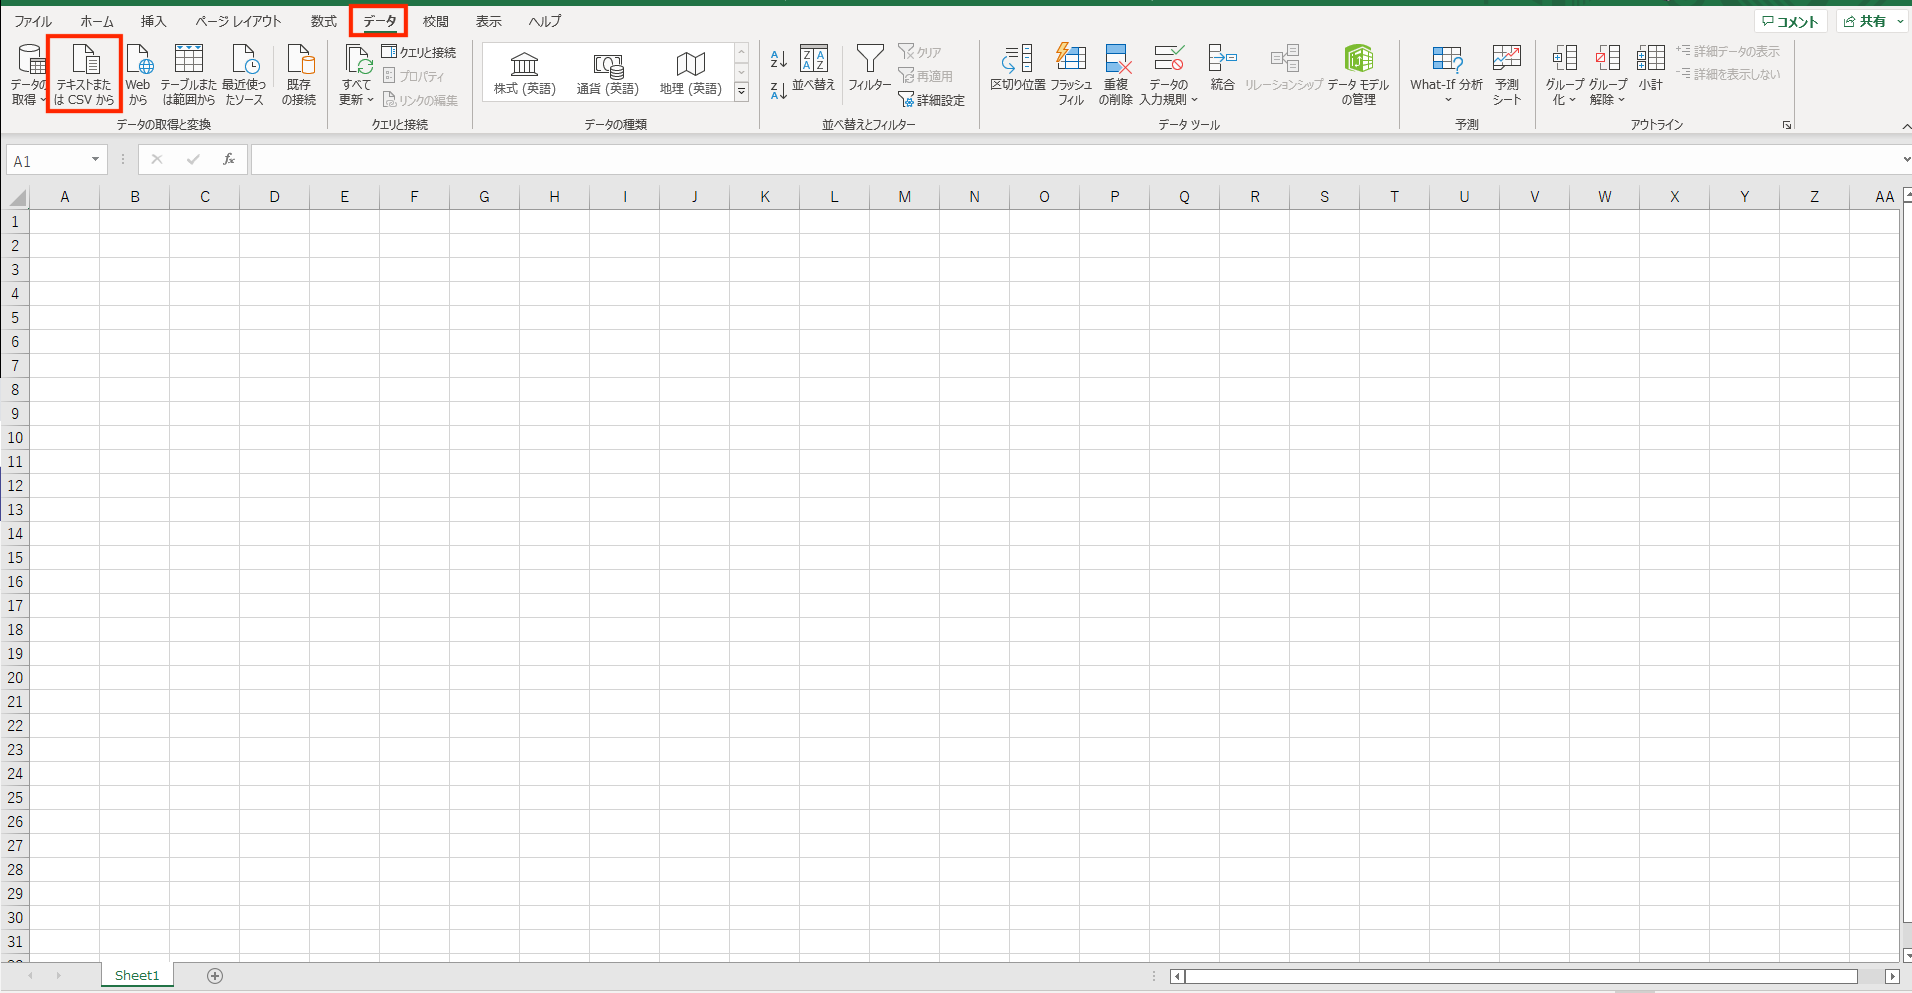The width and height of the screenshot is (1912, 993).
Task: Expand the formula bar
Action: pos(1905,160)
